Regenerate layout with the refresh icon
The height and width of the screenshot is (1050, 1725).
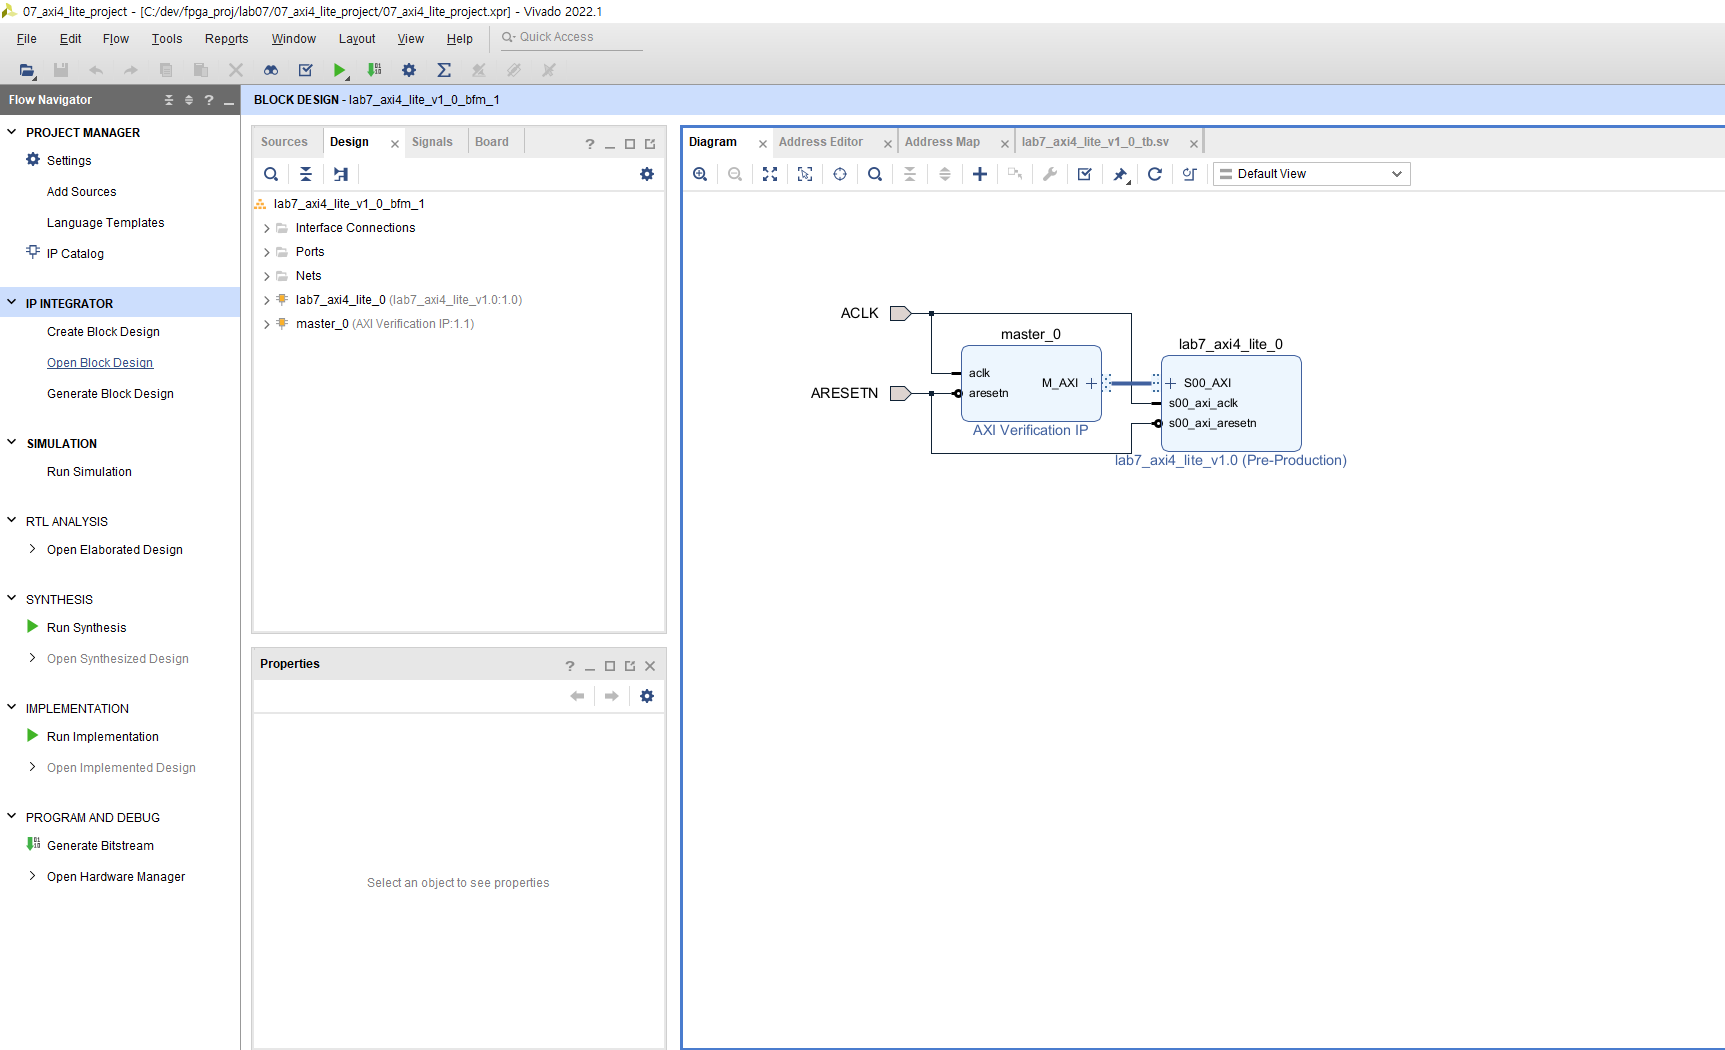[x=1155, y=174]
